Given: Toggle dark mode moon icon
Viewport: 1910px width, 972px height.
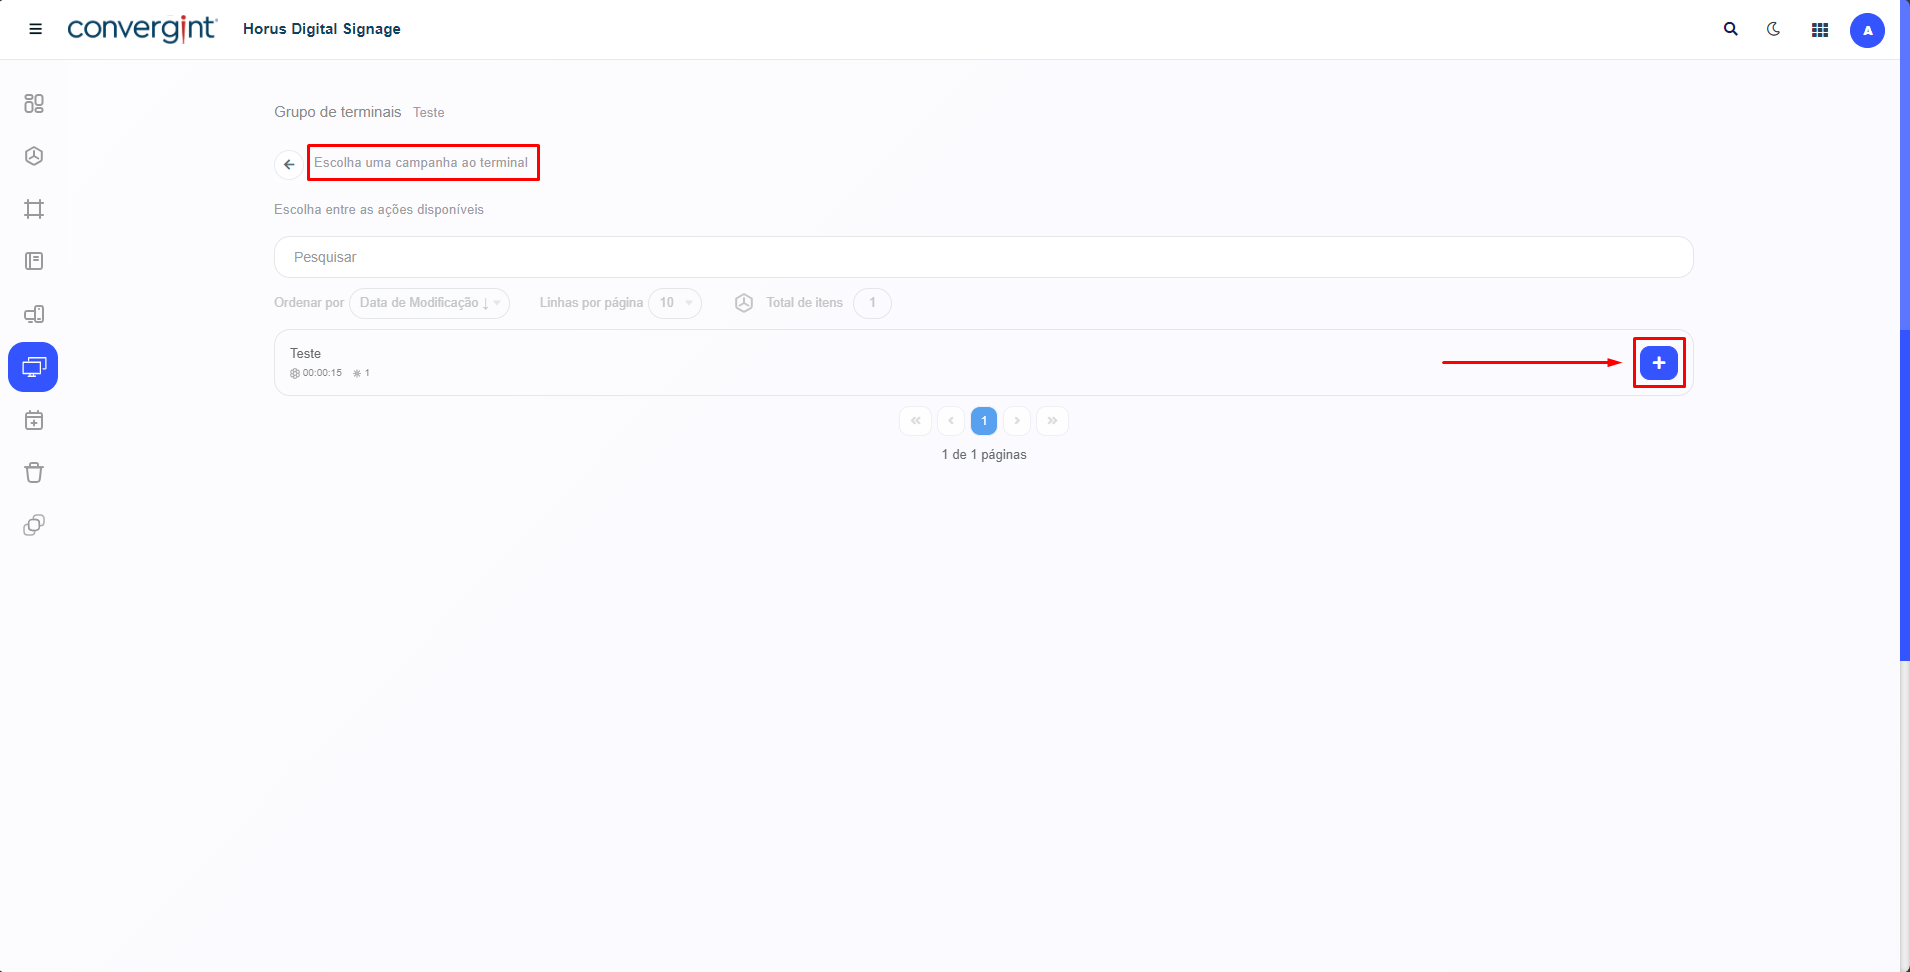Looking at the screenshot, I should coord(1773,29).
